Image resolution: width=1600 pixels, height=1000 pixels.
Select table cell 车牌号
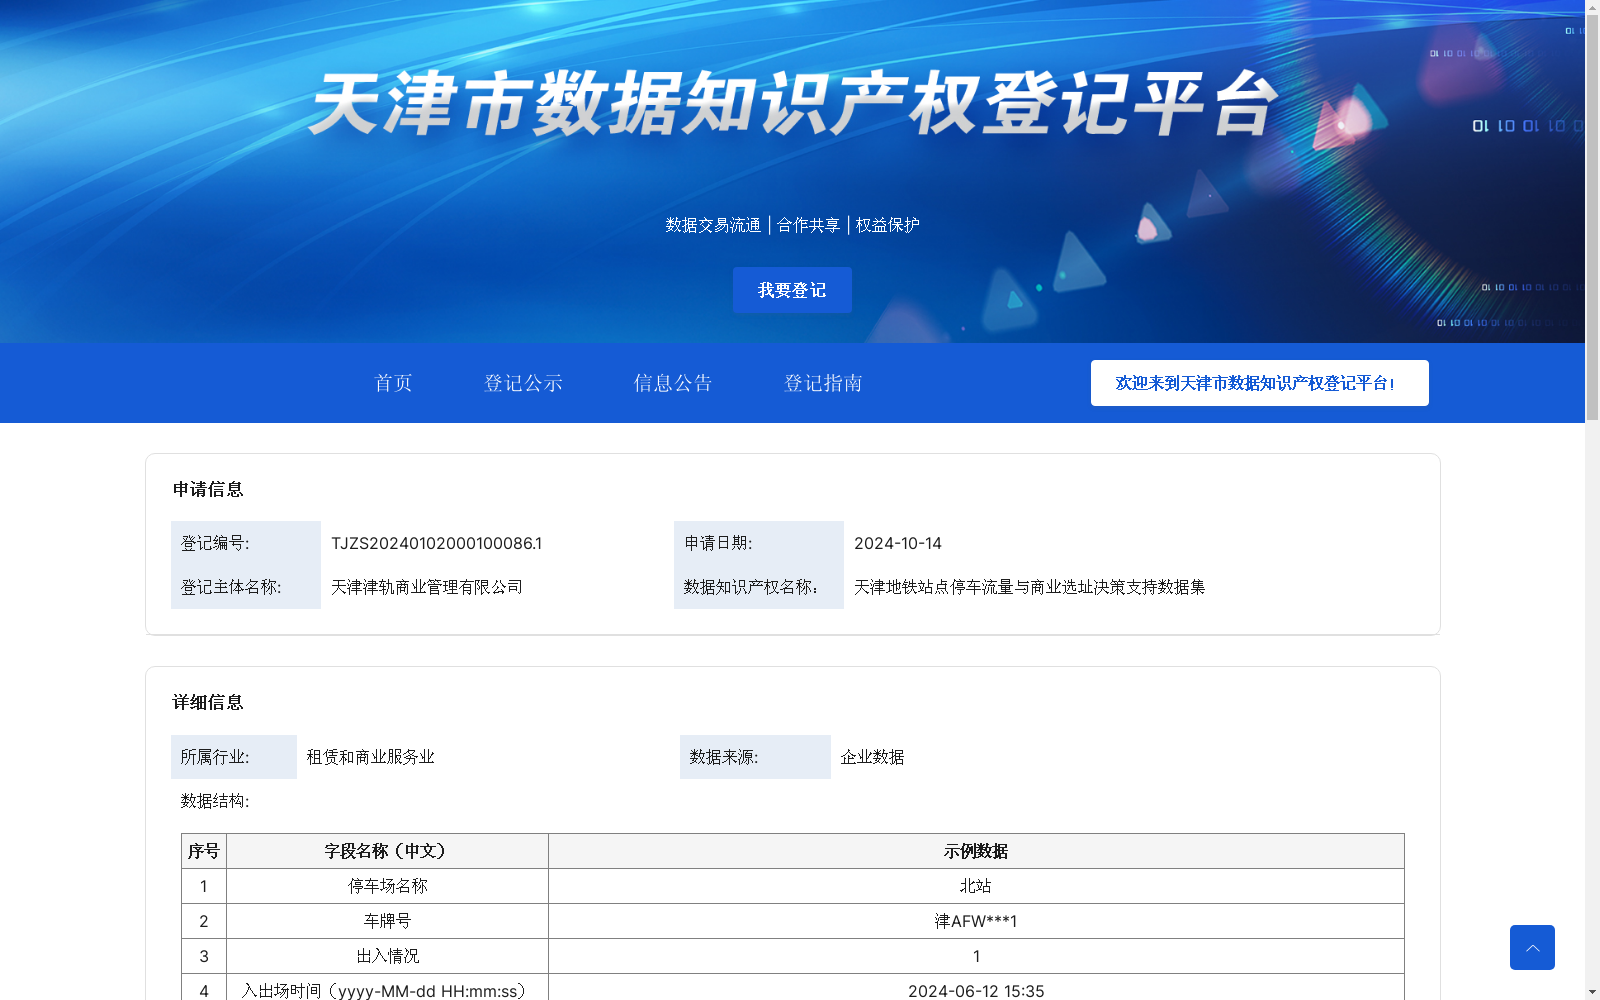(388, 921)
